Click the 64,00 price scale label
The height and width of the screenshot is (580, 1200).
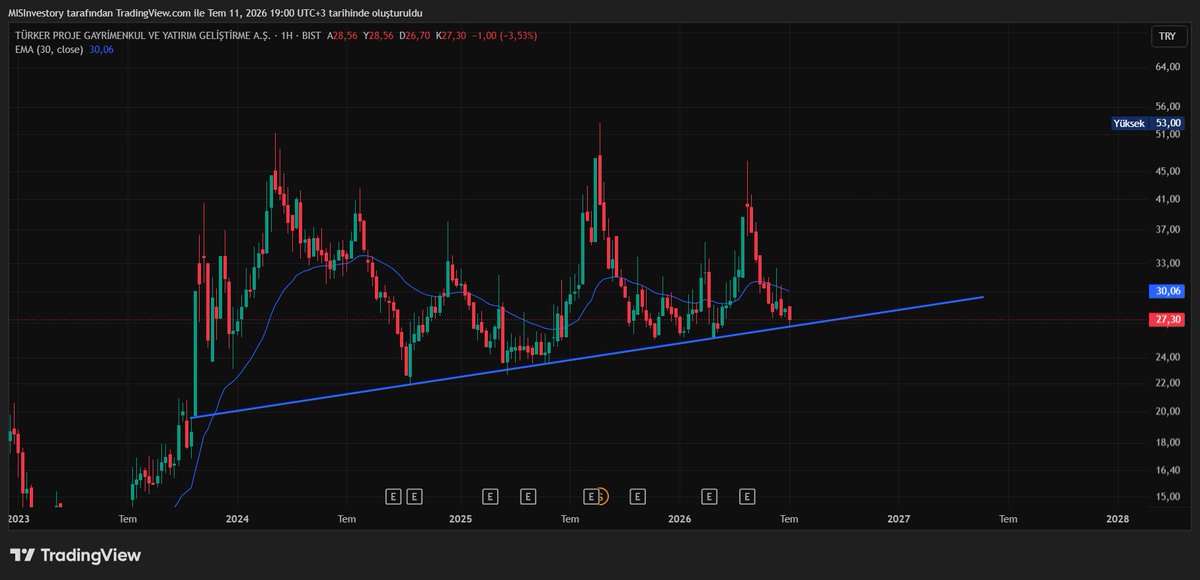1168,68
